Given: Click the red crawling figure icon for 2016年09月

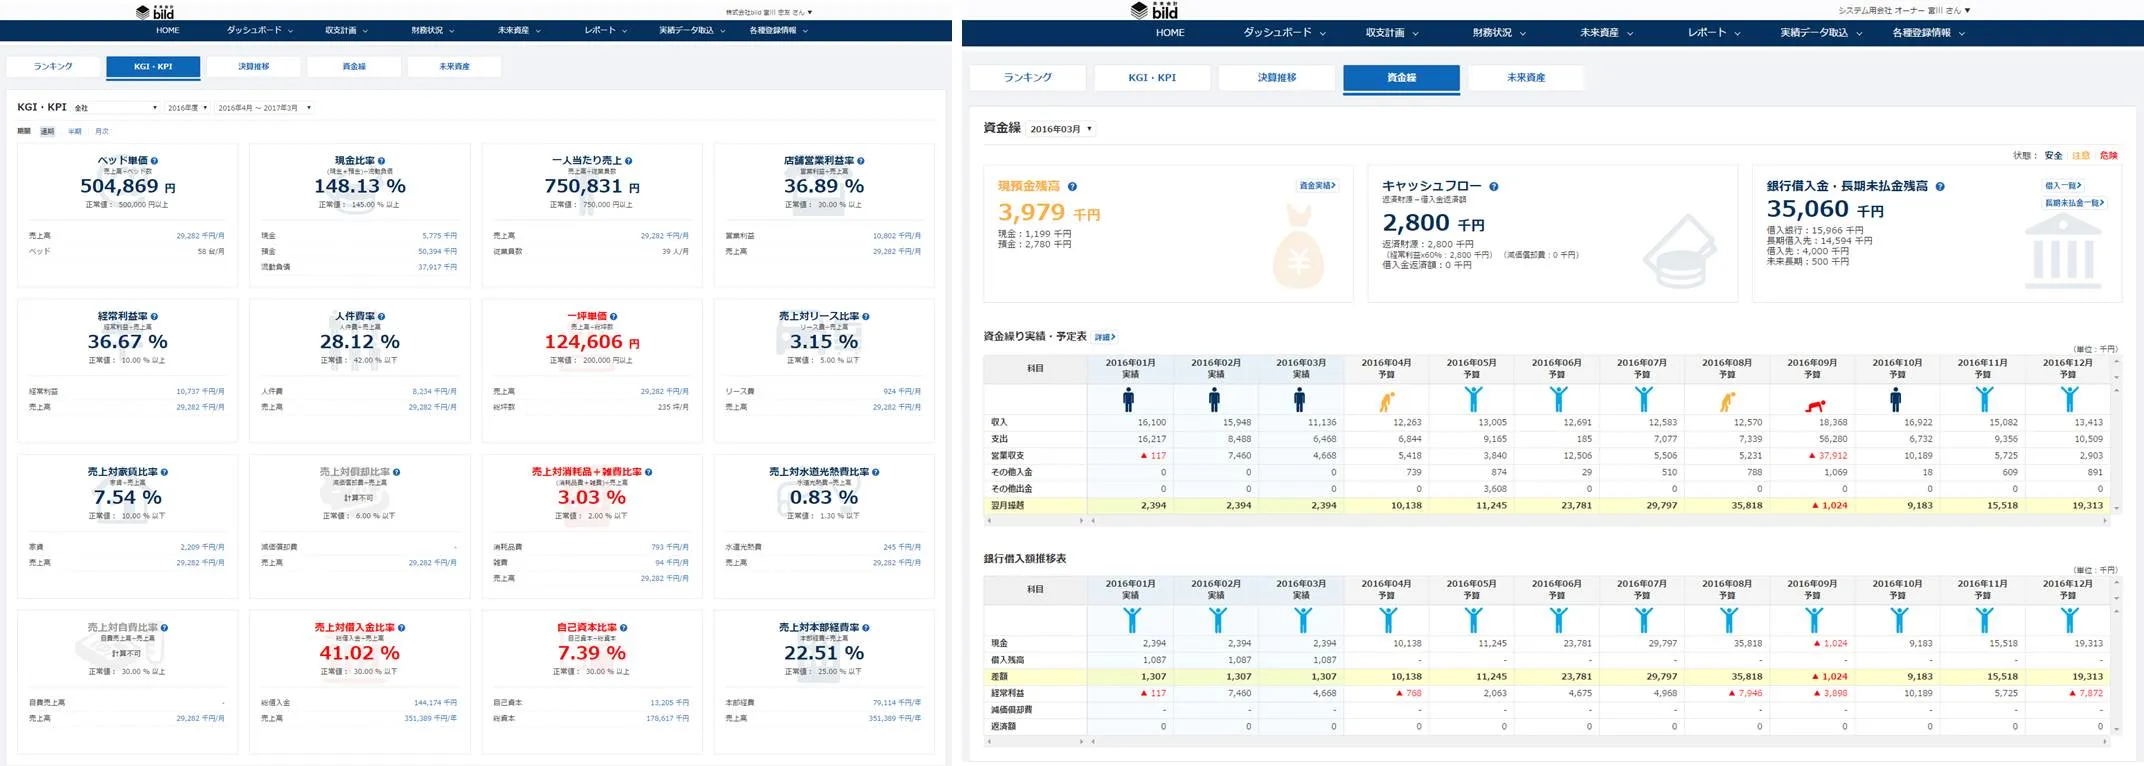Looking at the screenshot, I should tap(1814, 404).
